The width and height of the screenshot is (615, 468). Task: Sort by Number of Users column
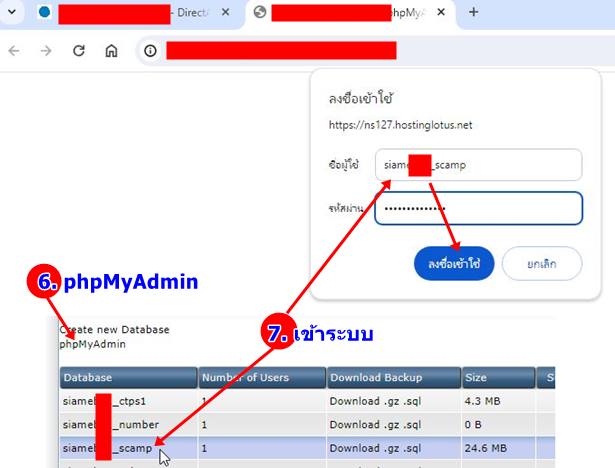click(x=262, y=377)
